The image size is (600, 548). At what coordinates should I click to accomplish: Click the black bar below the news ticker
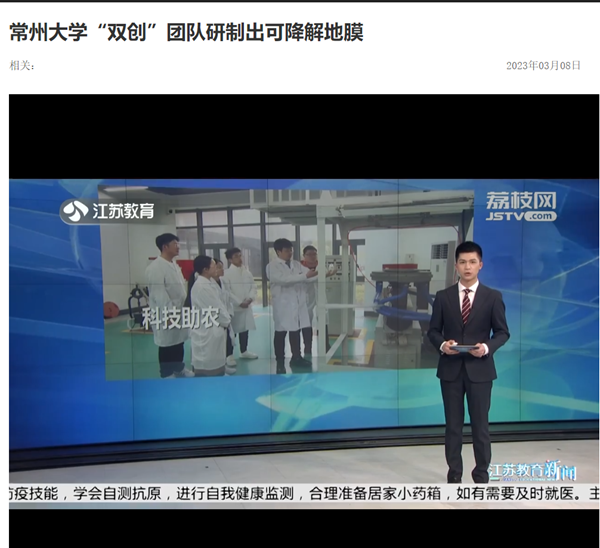pos(300,528)
